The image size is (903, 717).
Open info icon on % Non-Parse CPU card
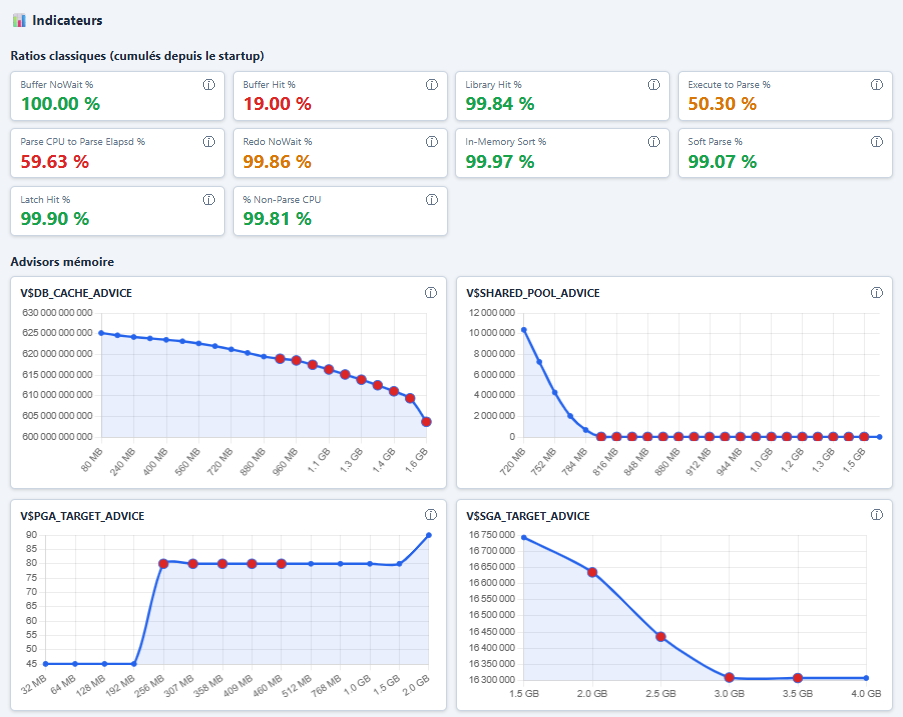pyautogui.click(x=431, y=200)
